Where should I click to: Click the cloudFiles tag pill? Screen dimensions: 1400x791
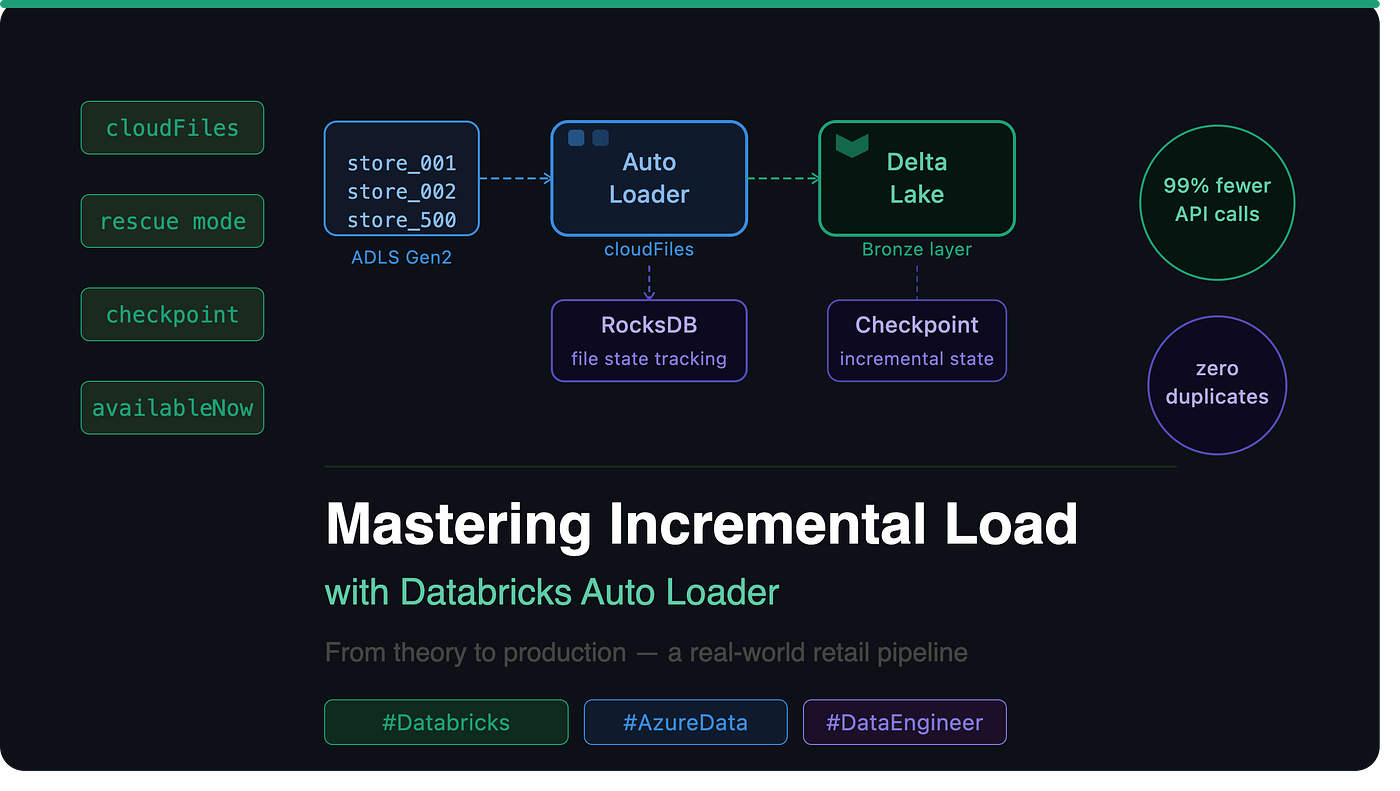click(172, 128)
